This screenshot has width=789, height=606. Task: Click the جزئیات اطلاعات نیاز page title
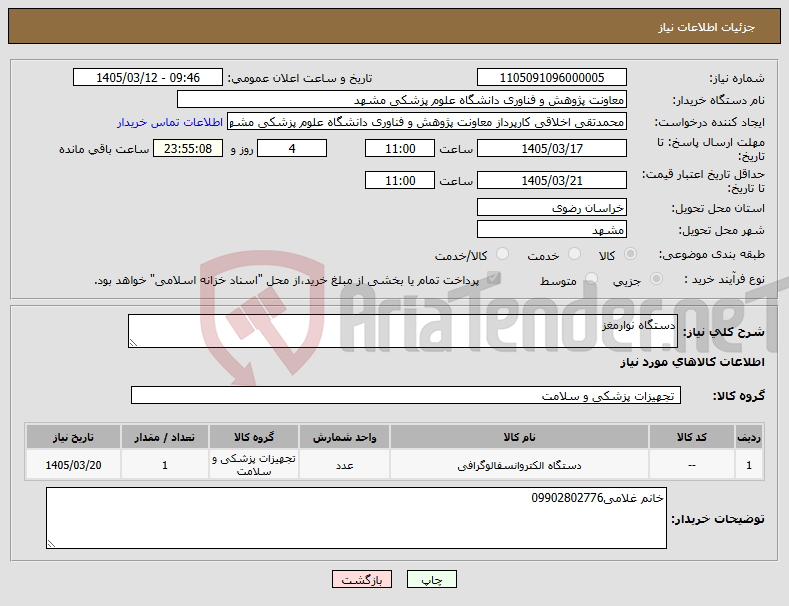[x=706, y=27]
